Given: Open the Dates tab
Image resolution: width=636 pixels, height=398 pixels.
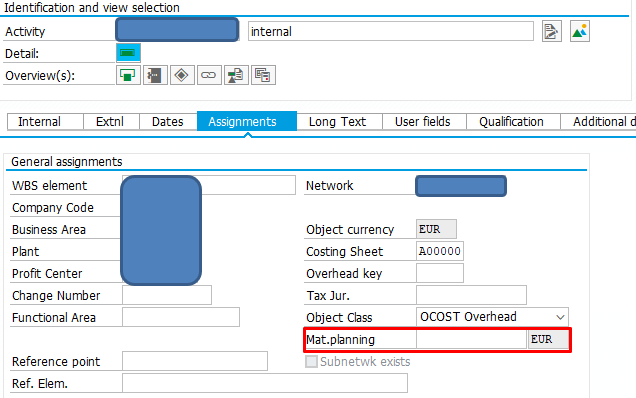Looking at the screenshot, I should point(168,122).
